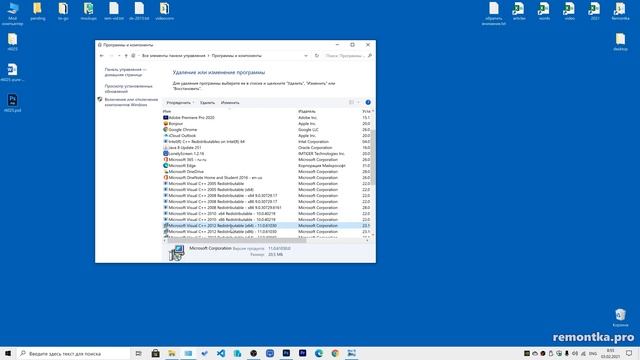Screen dimensions: 640x360
Task: Click the taskbar clock and date
Action: click(x=610, y=353)
